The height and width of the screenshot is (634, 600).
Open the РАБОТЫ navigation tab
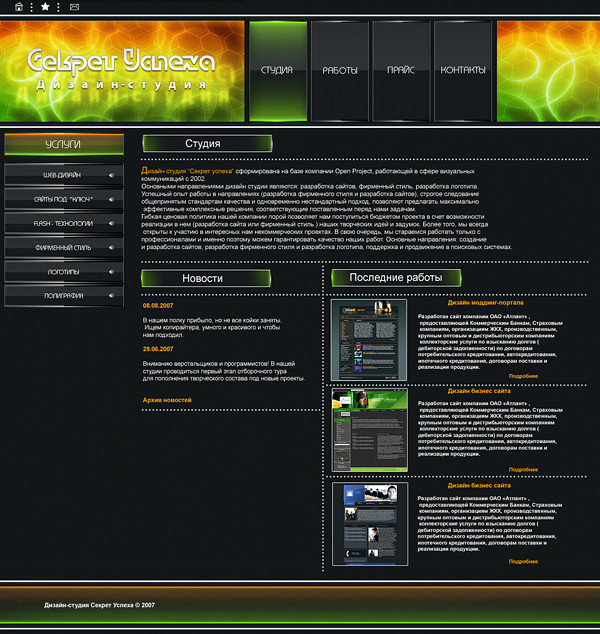(x=340, y=71)
